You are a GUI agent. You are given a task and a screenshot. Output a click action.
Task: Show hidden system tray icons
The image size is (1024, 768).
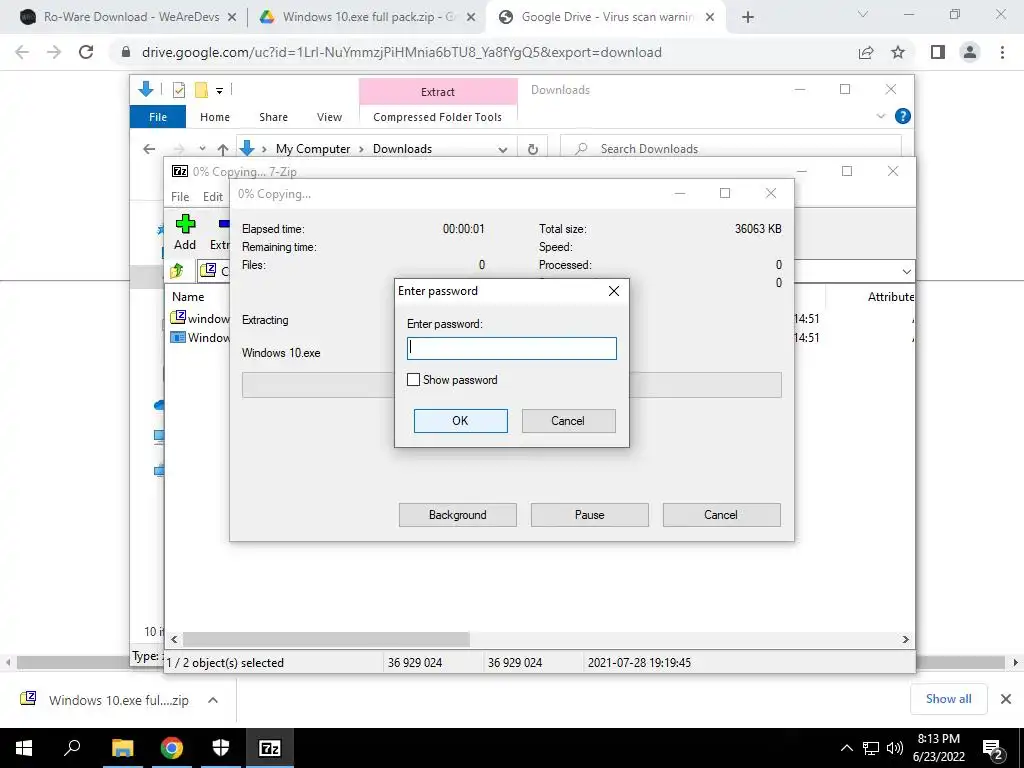(x=846, y=748)
